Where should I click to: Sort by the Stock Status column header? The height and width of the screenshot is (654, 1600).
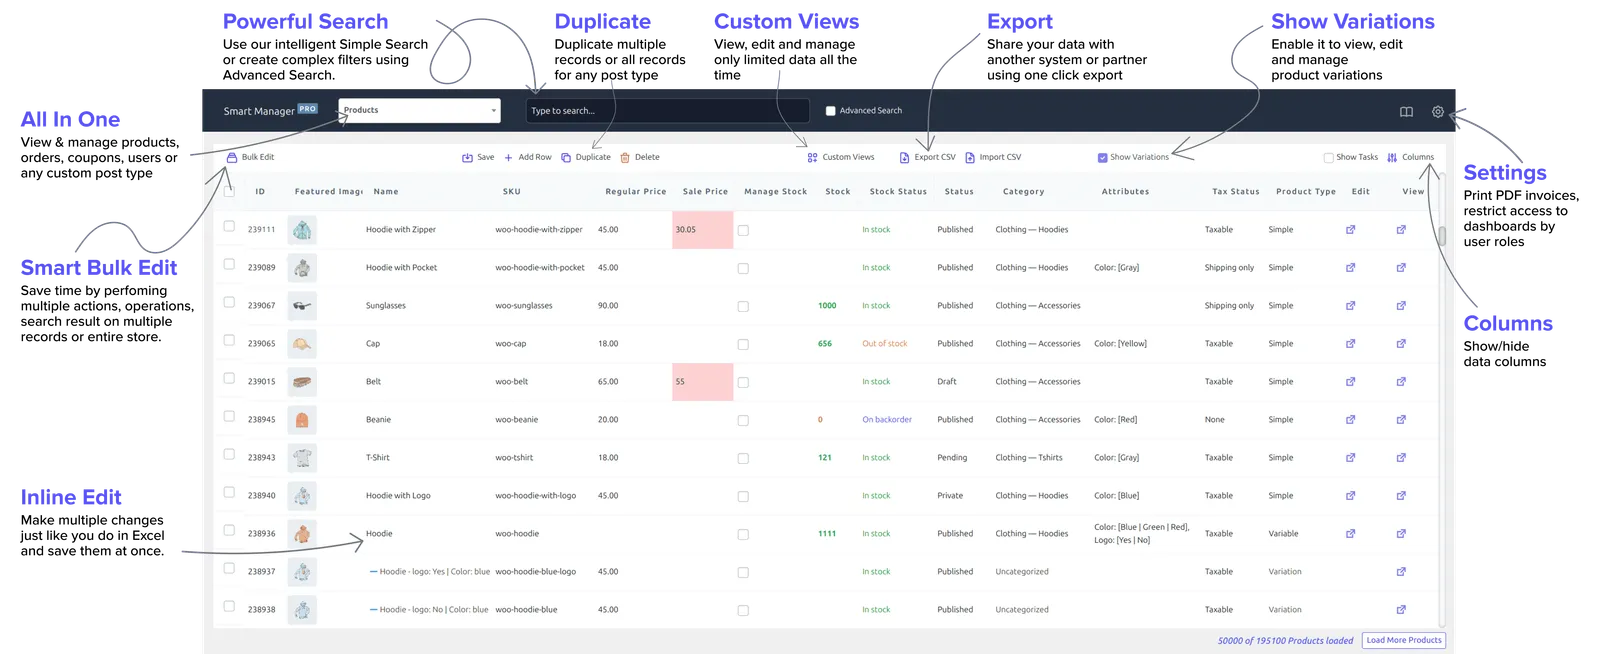click(898, 192)
